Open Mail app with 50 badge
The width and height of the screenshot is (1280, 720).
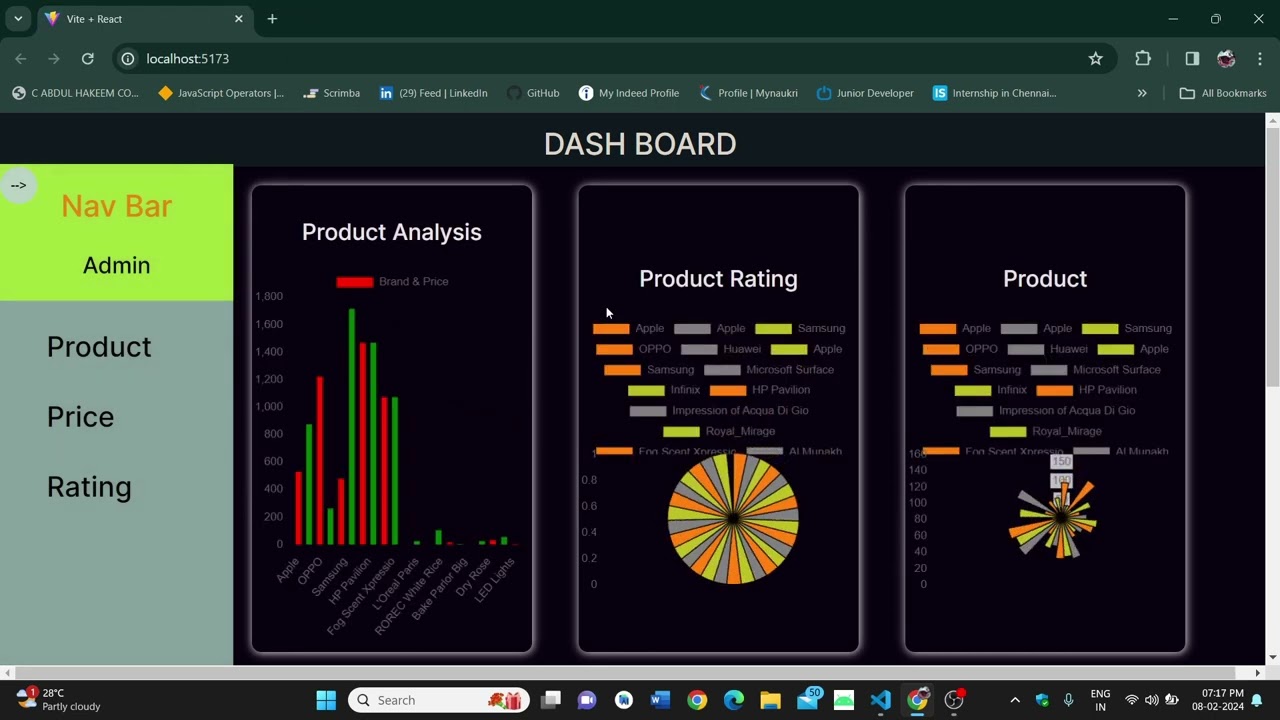click(x=808, y=699)
